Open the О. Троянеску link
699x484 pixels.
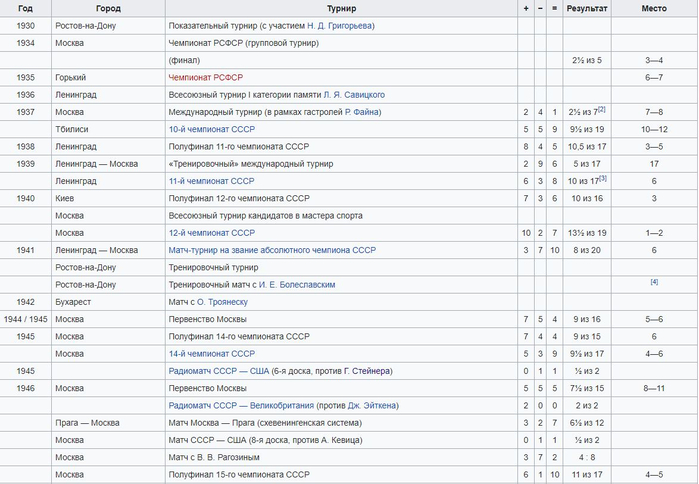pos(222,302)
